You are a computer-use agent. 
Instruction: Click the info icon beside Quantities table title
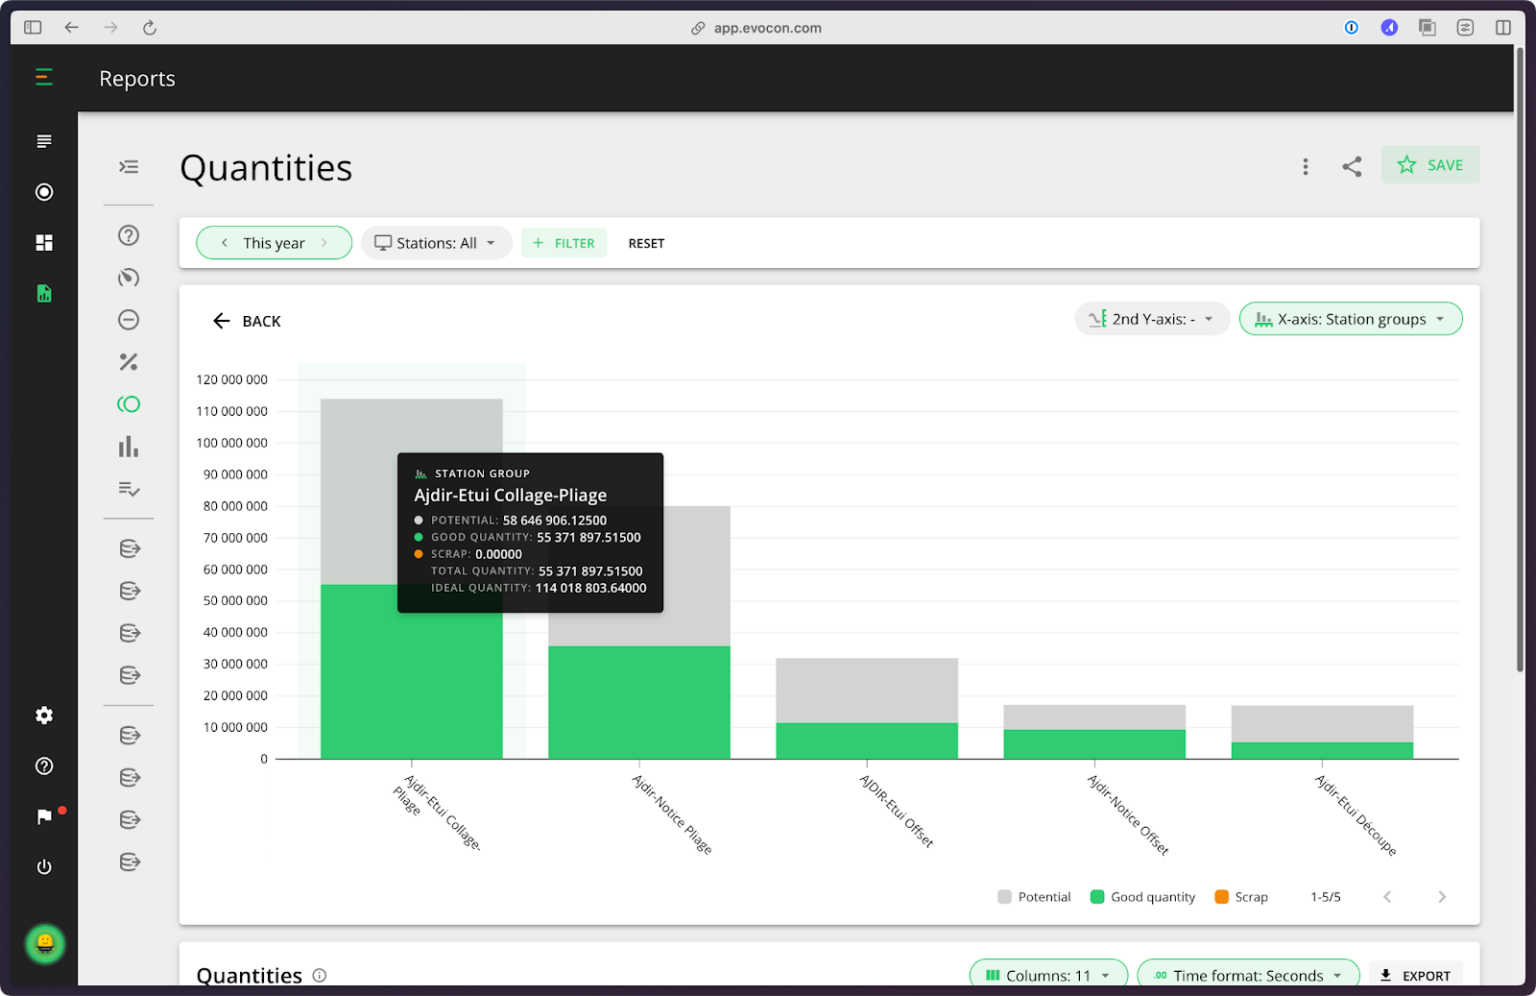pyautogui.click(x=320, y=975)
